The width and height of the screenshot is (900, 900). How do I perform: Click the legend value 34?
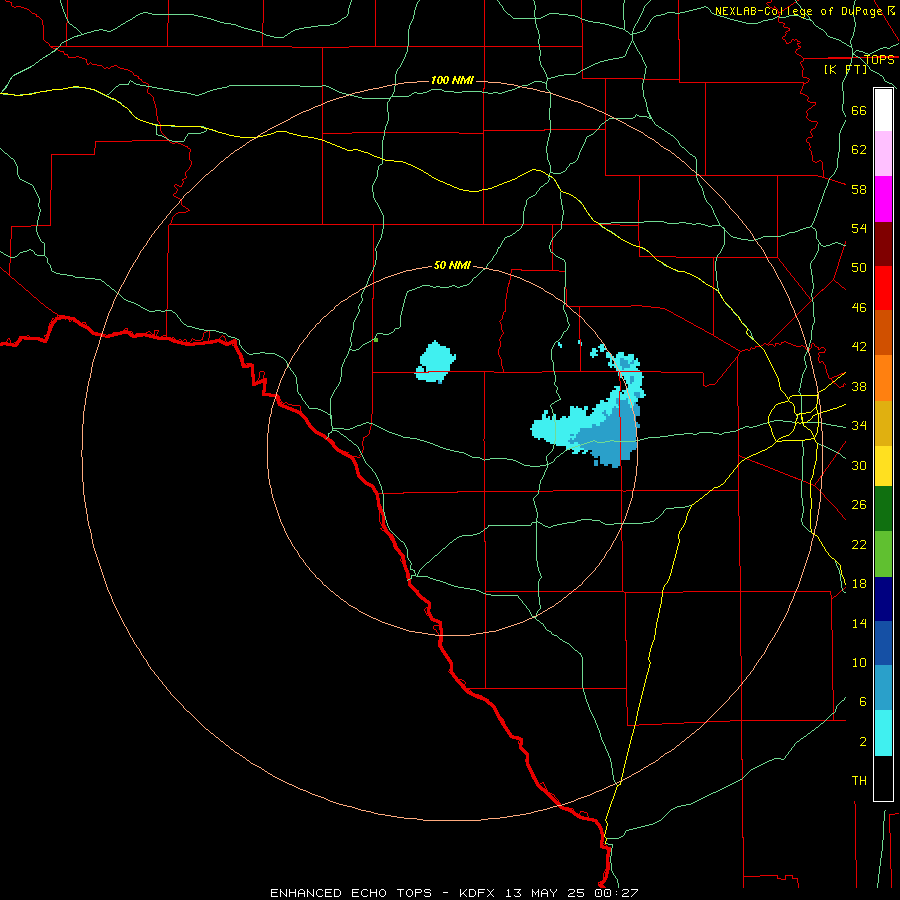pyautogui.click(x=859, y=426)
